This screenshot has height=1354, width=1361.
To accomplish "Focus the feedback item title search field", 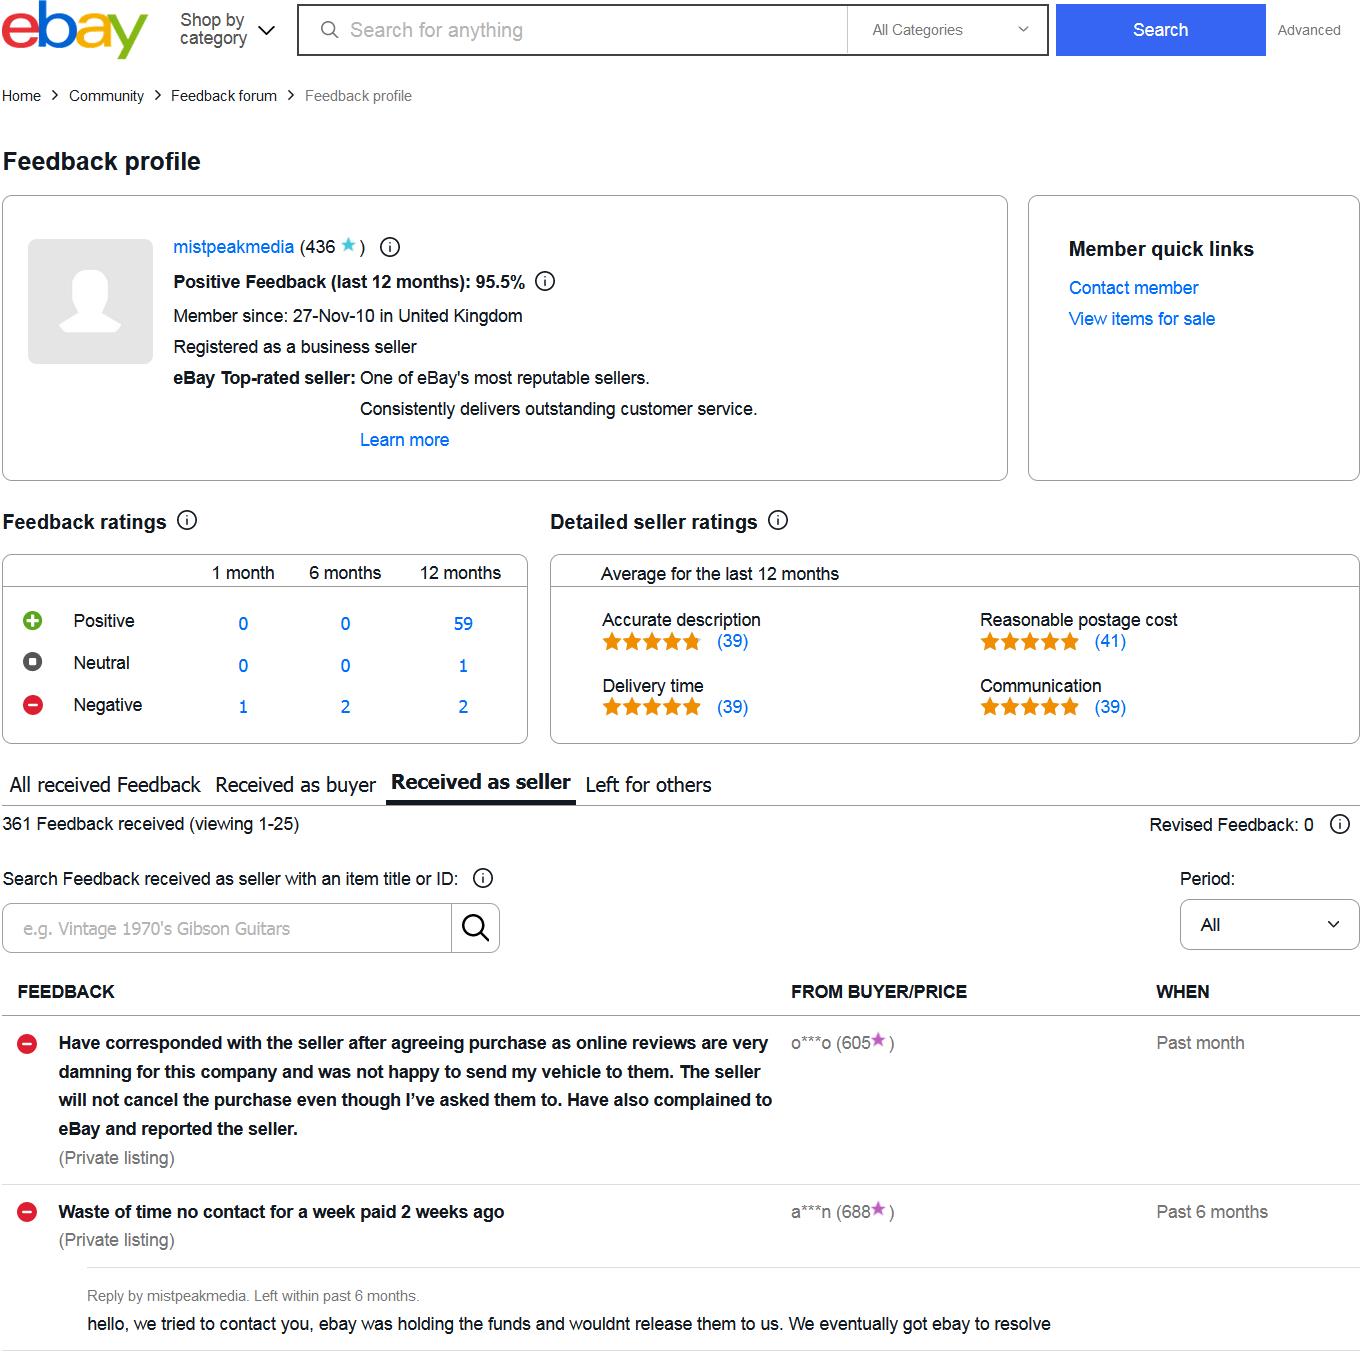I will [x=227, y=928].
